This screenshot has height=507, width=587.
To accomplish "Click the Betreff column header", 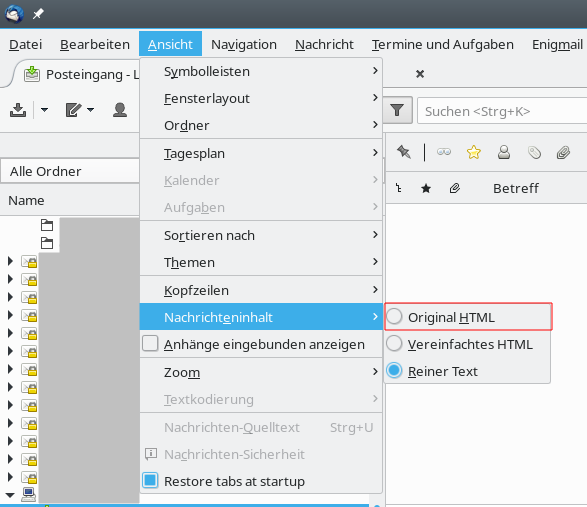I will (x=515, y=188).
